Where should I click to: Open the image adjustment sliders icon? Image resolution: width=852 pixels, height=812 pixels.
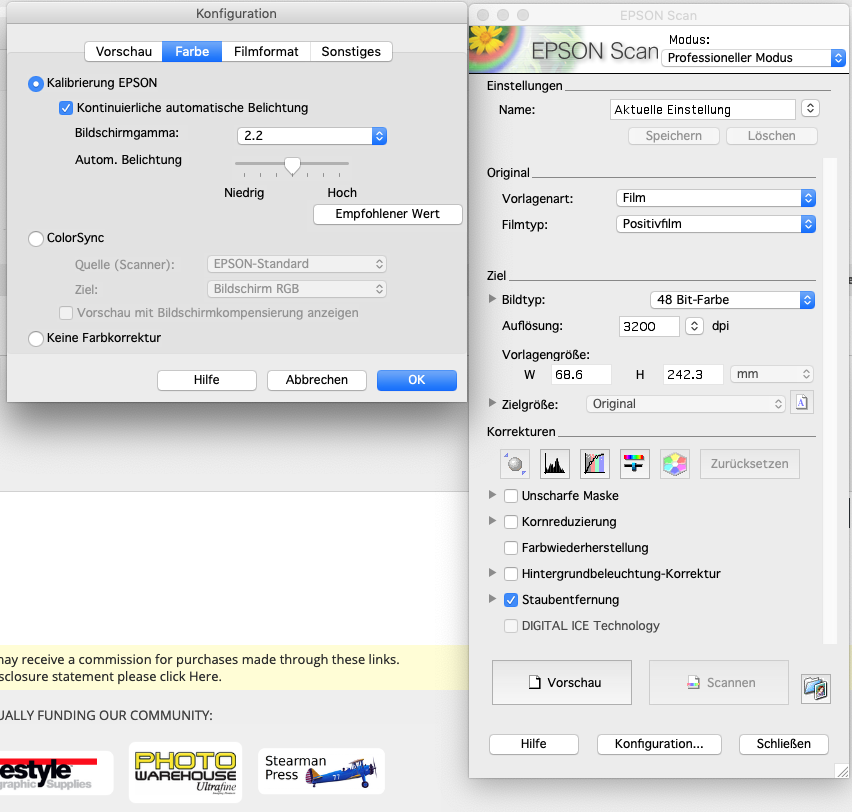[x=635, y=464]
